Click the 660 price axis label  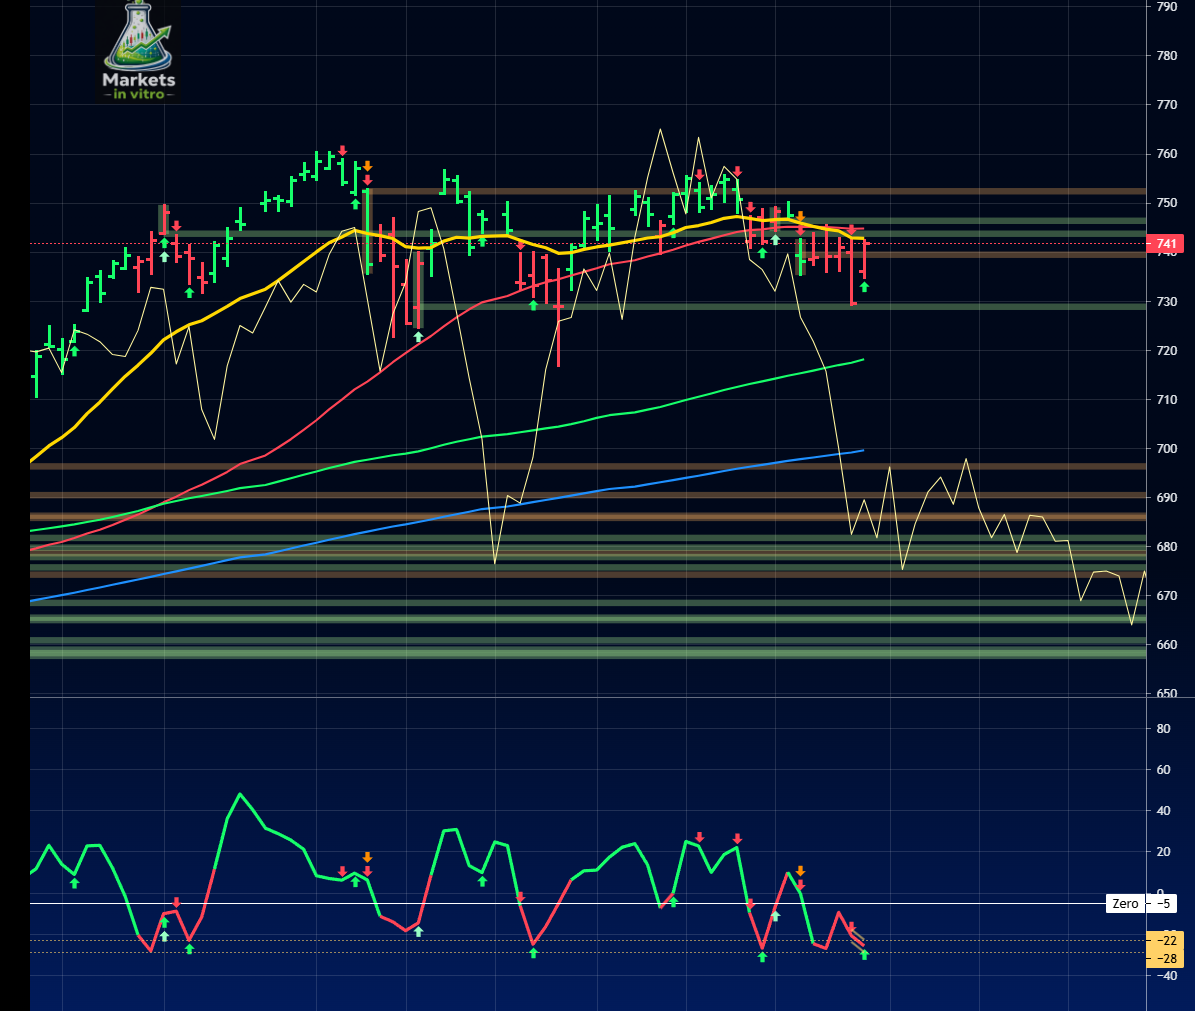[1167, 645]
